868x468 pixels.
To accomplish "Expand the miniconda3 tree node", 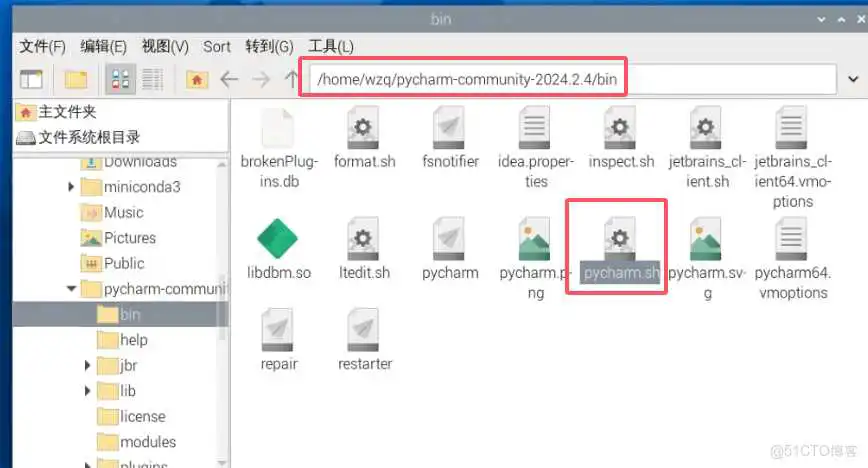I will (x=71, y=187).
